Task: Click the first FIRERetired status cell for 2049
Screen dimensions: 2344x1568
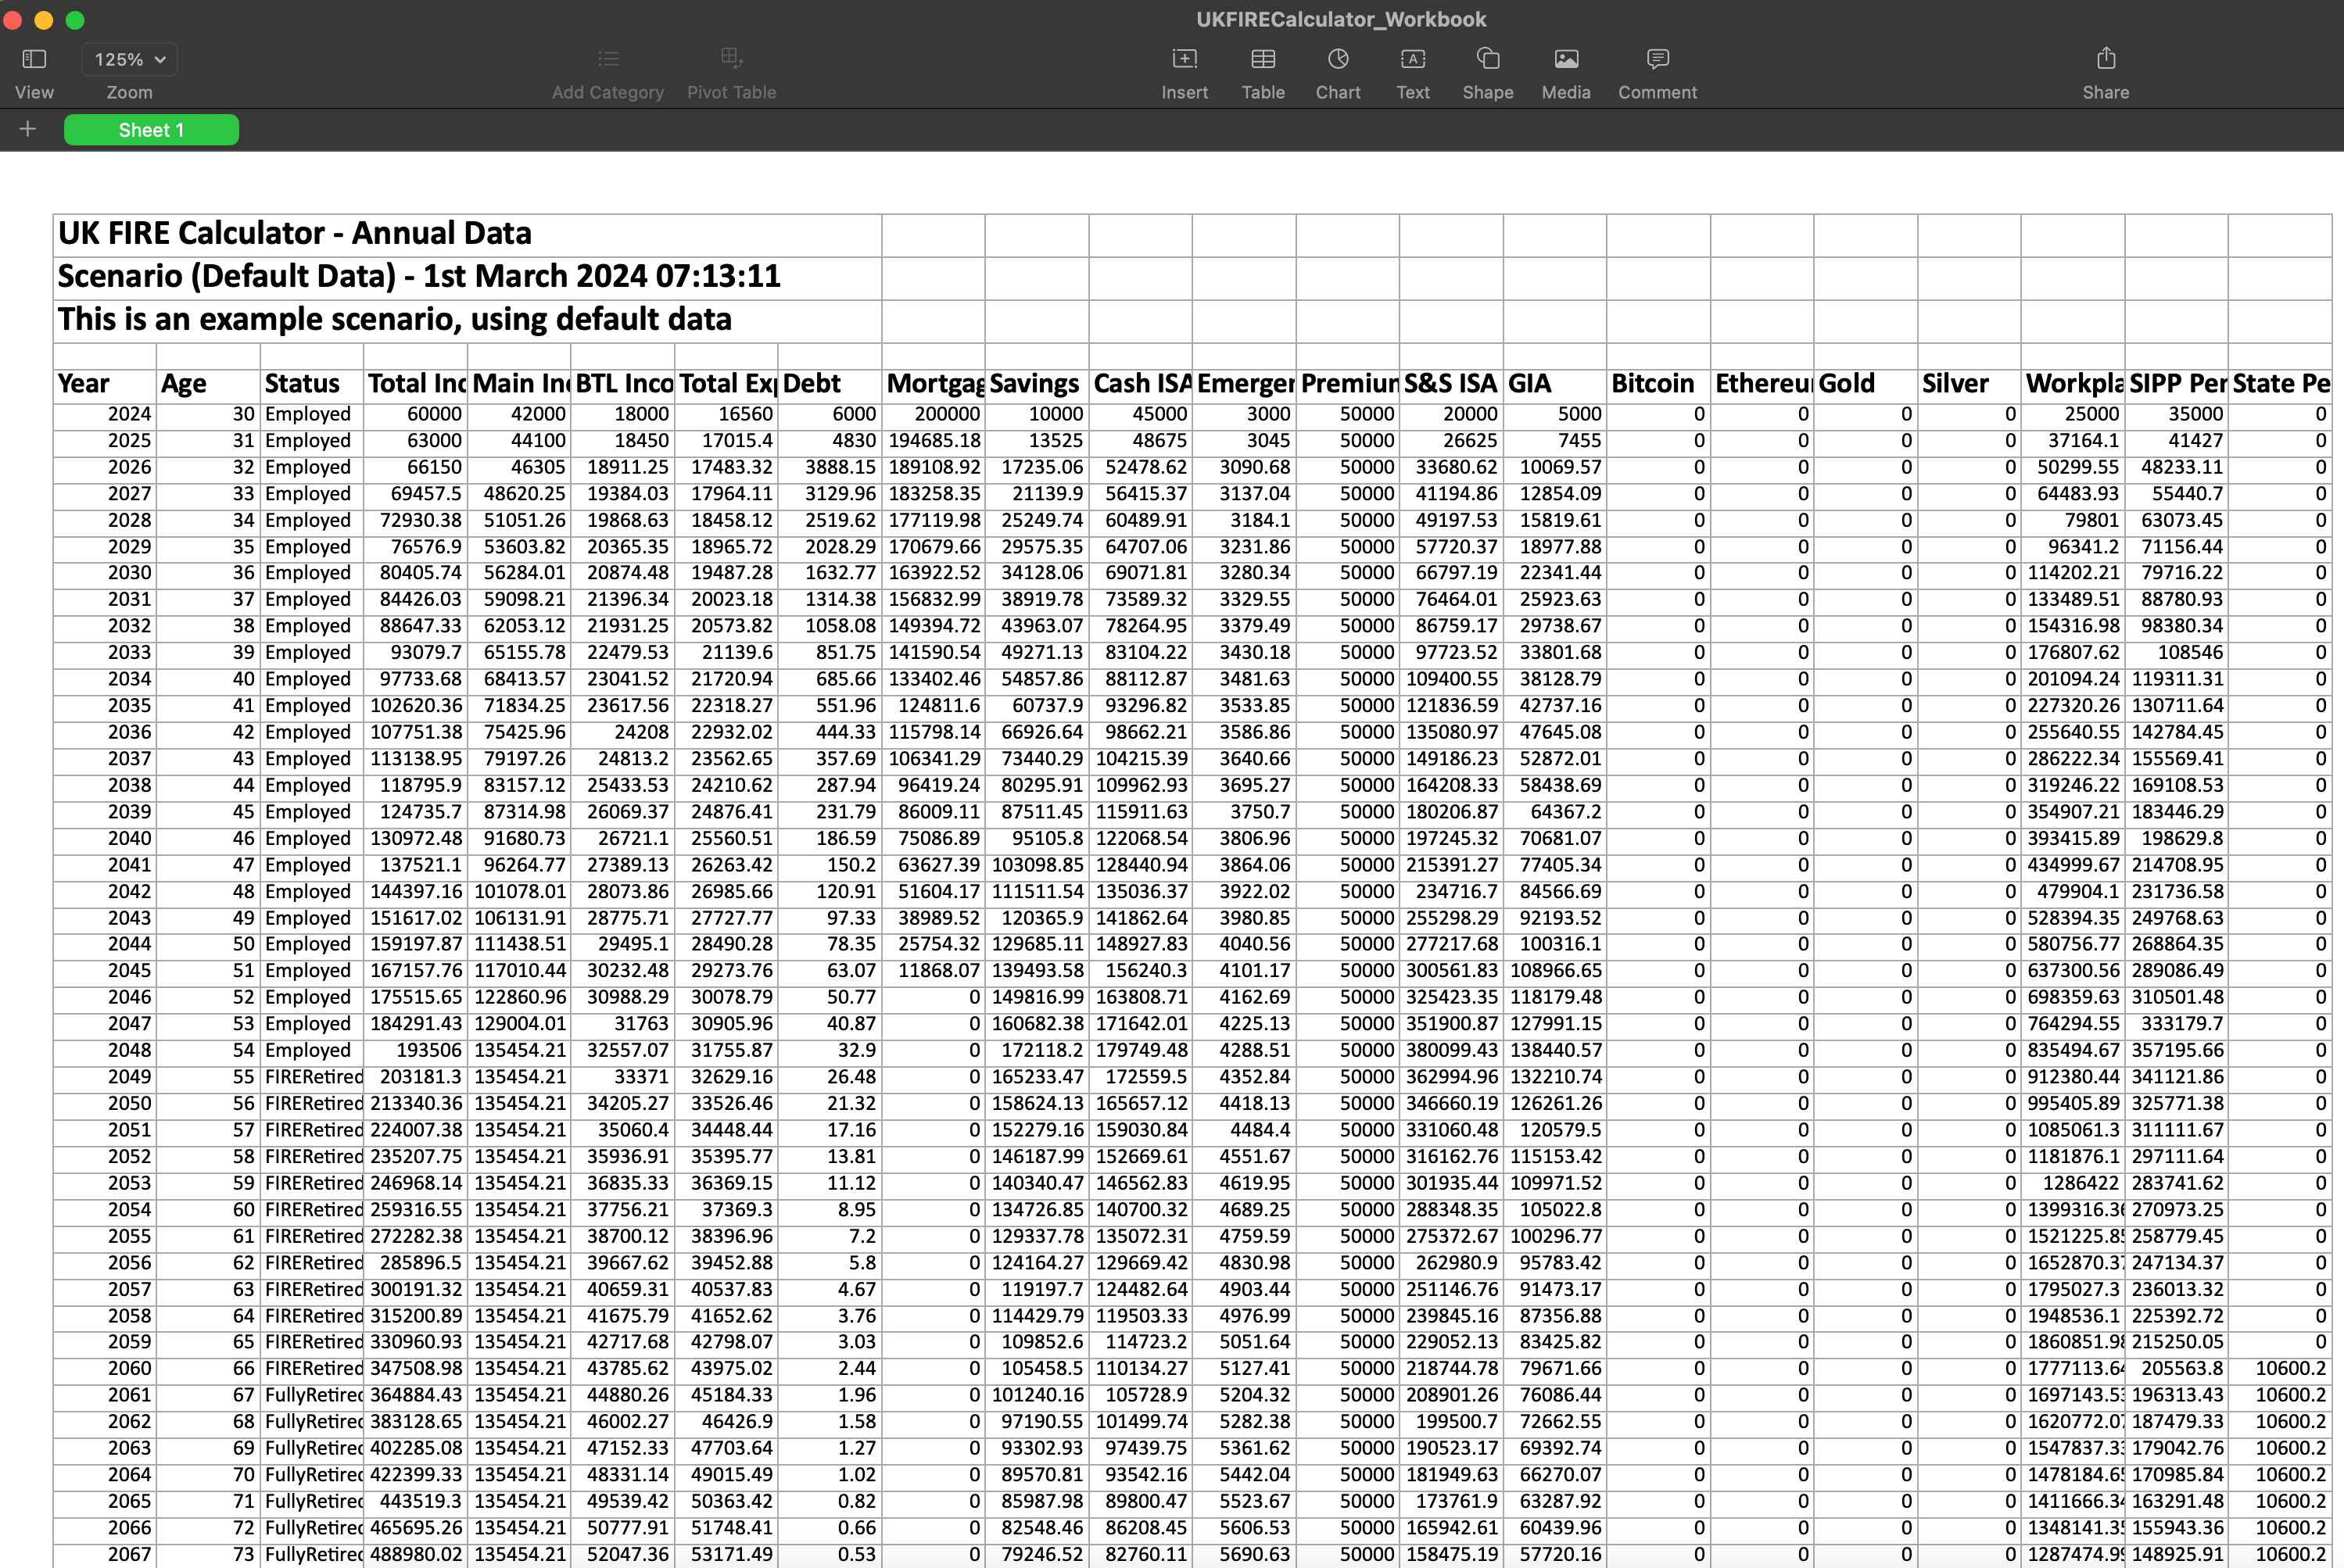Action: [312, 1077]
